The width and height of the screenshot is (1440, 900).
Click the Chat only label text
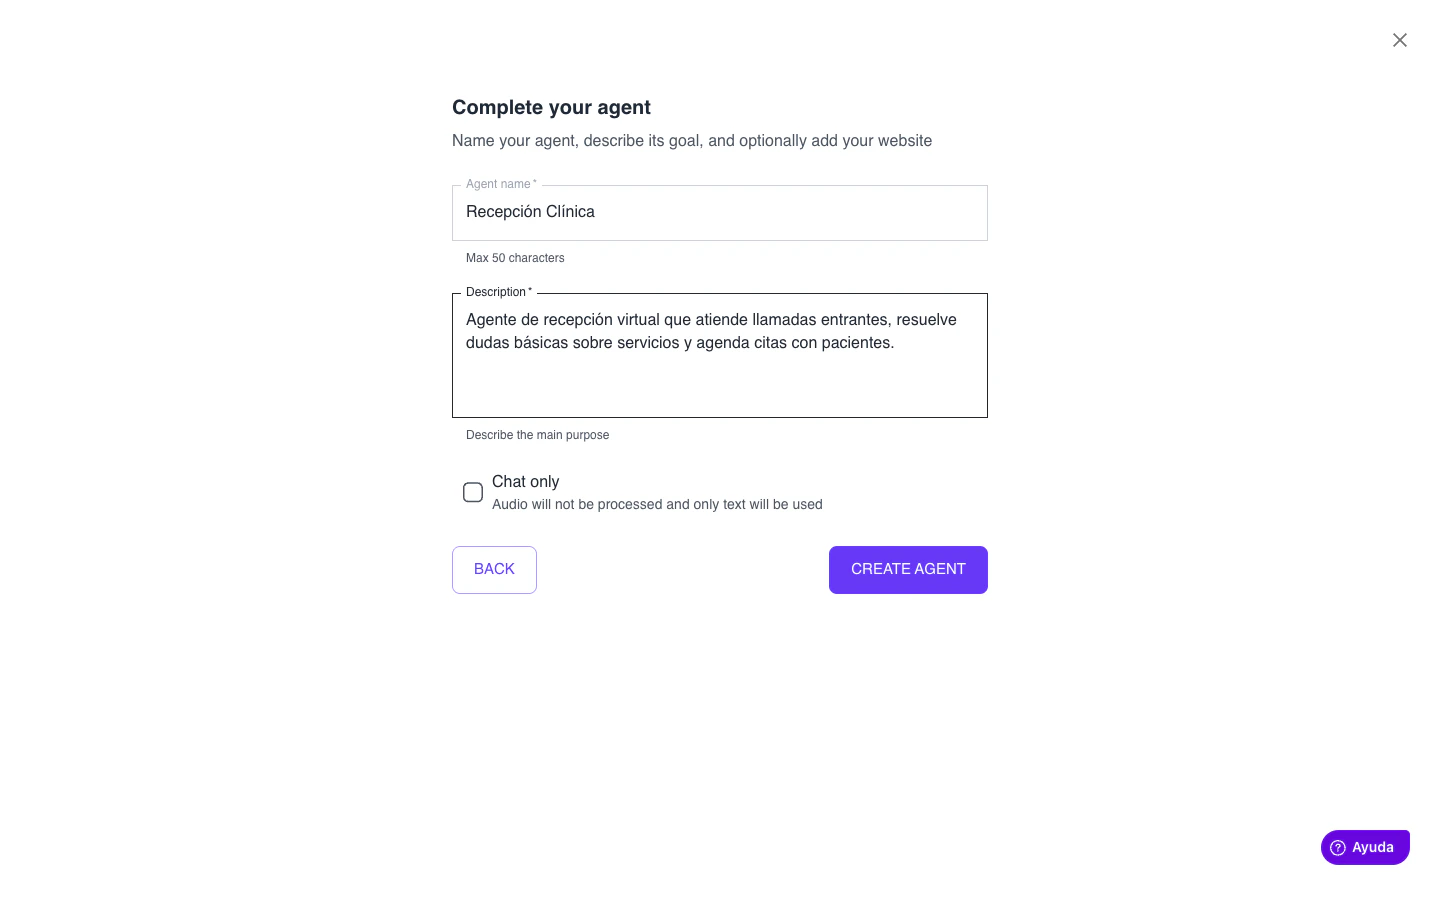click(x=525, y=481)
